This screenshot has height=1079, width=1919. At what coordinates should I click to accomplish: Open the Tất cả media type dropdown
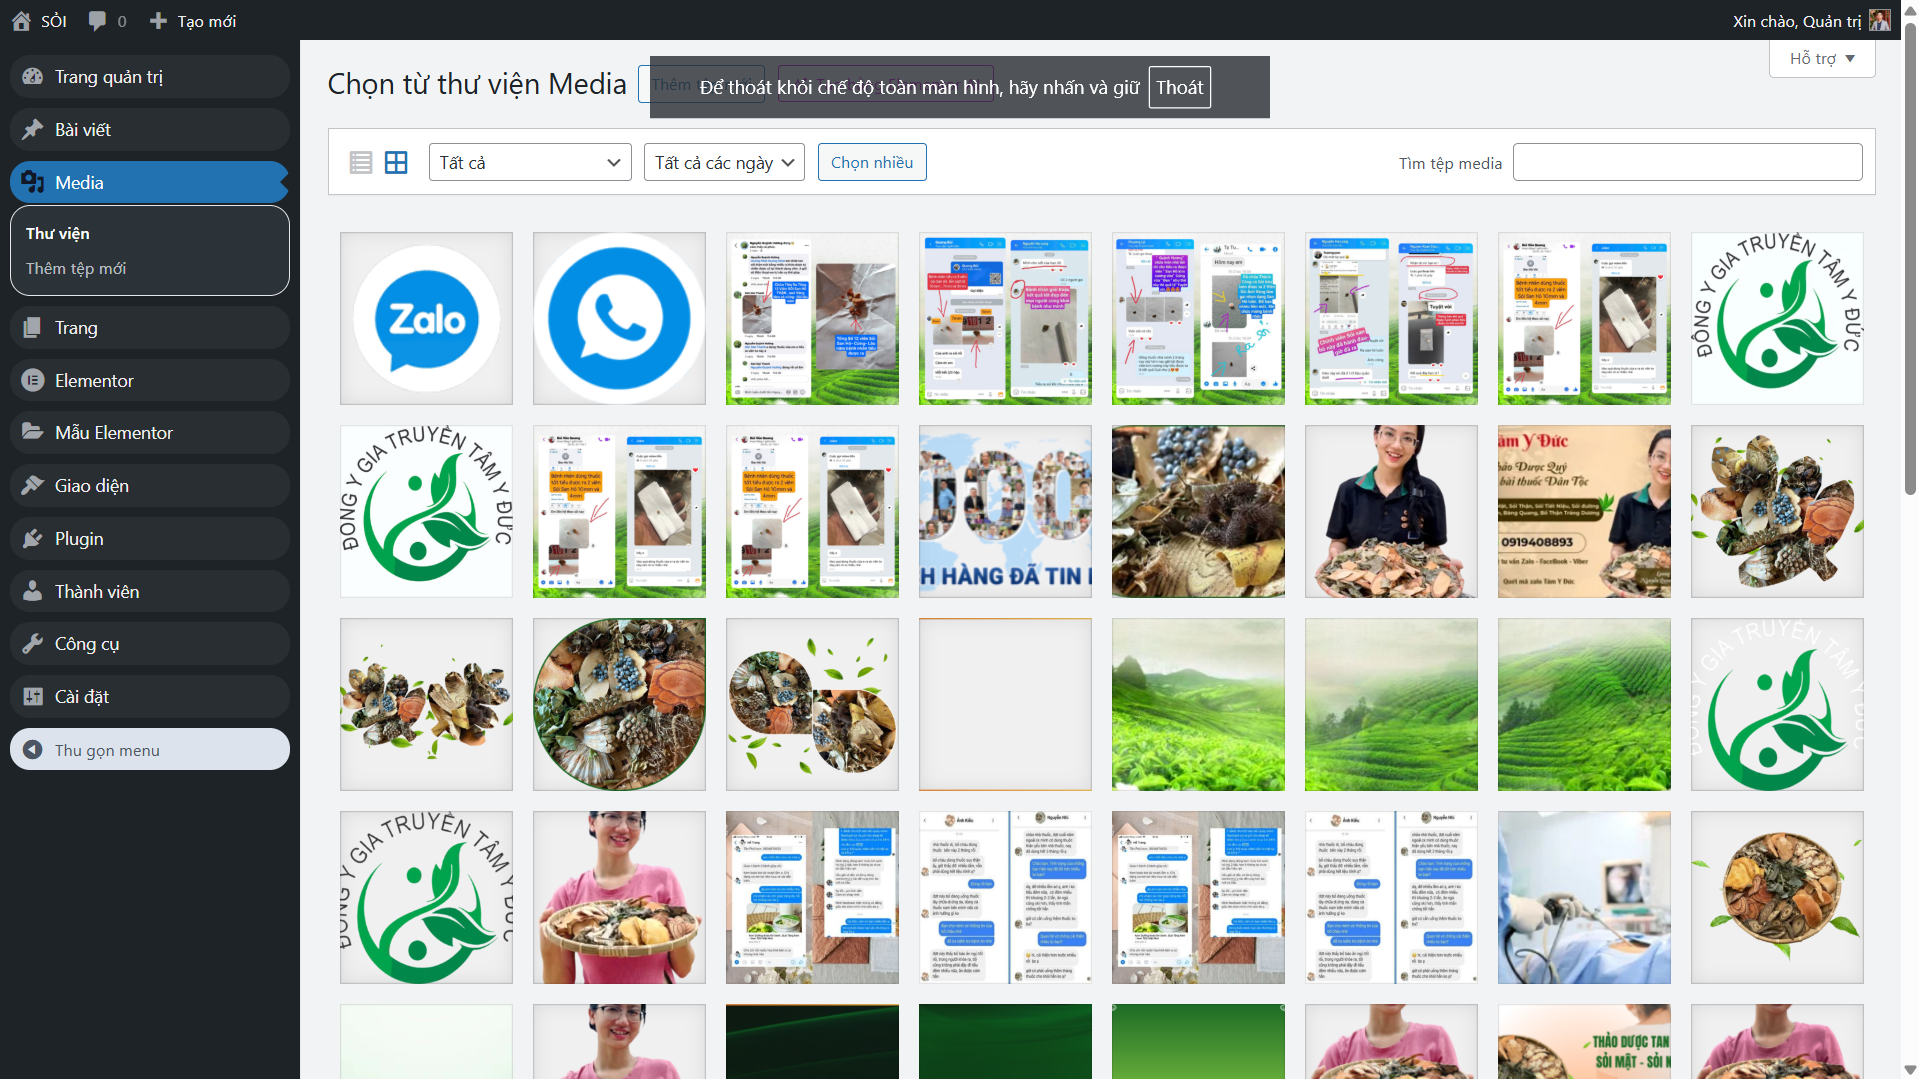530,163
